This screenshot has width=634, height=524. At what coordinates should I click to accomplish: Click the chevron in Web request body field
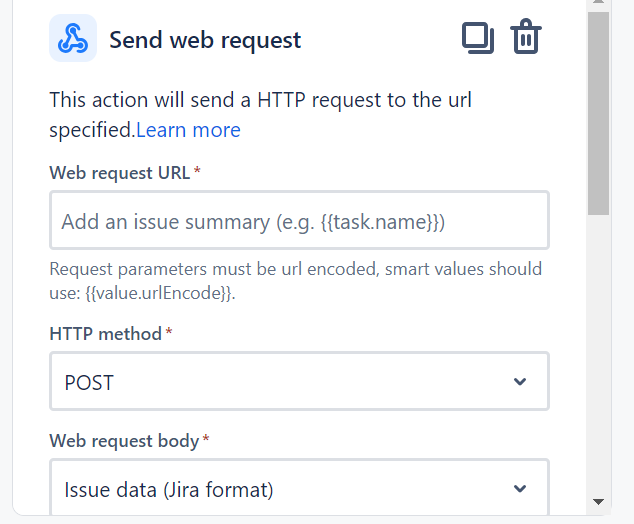pyautogui.click(x=520, y=488)
